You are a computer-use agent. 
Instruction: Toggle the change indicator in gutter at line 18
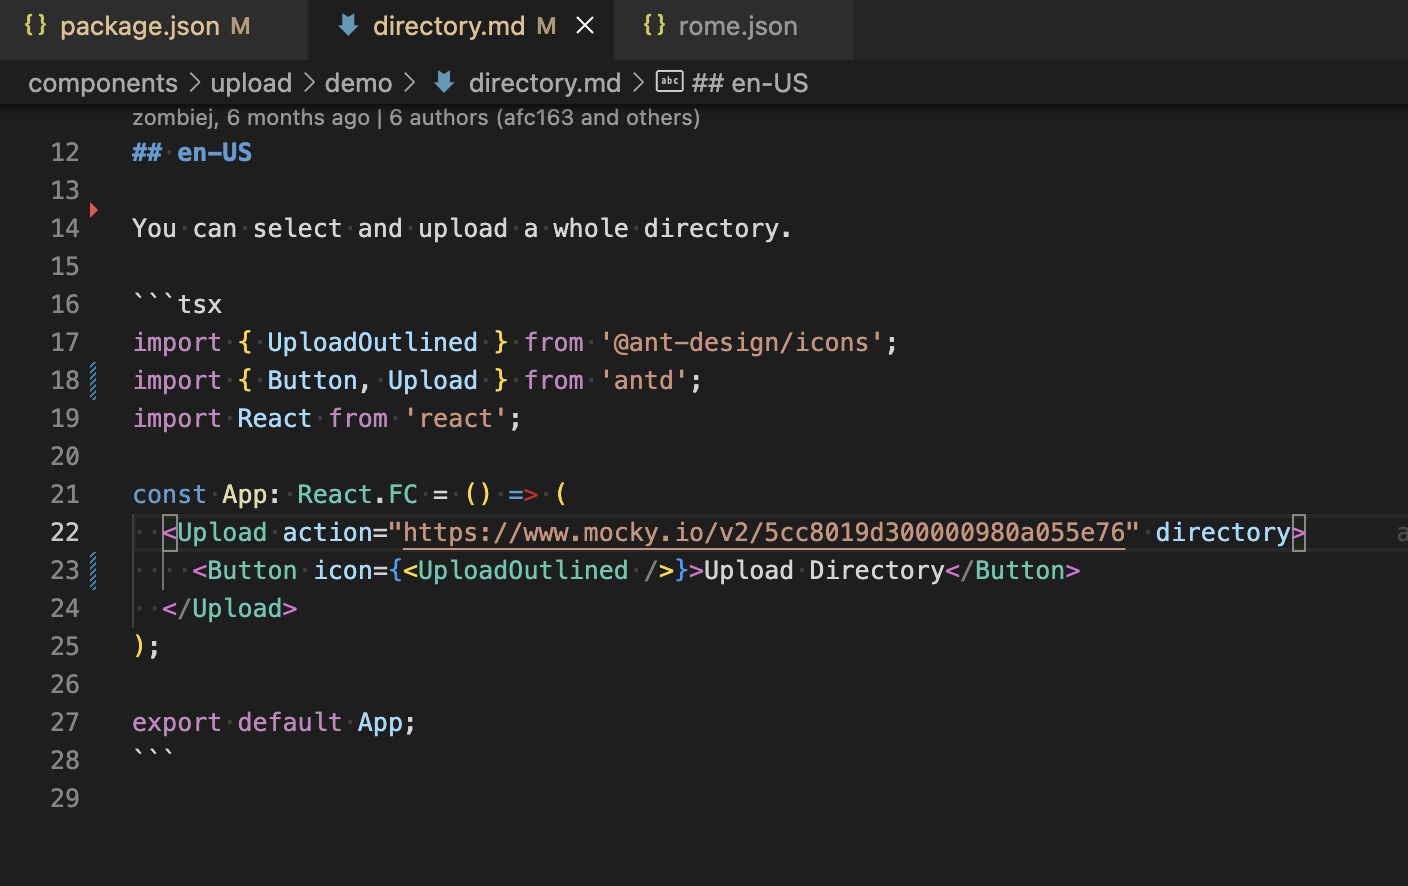(92, 380)
